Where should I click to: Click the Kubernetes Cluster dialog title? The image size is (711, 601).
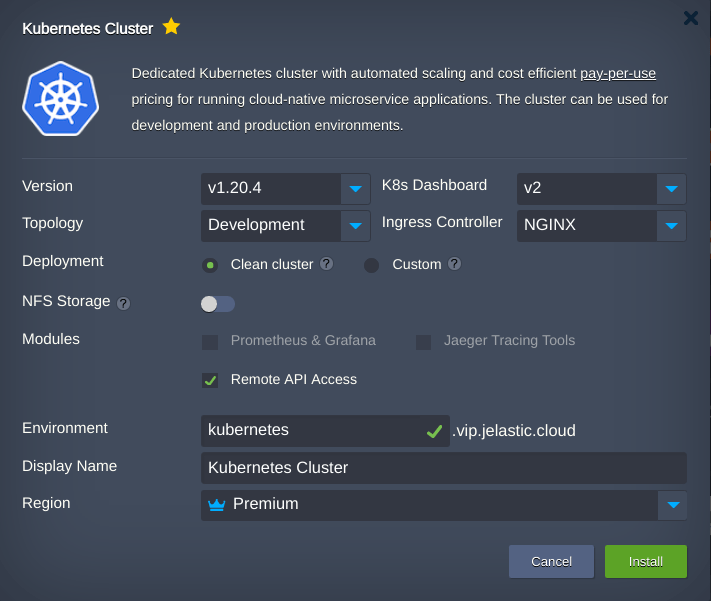coord(88,29)
